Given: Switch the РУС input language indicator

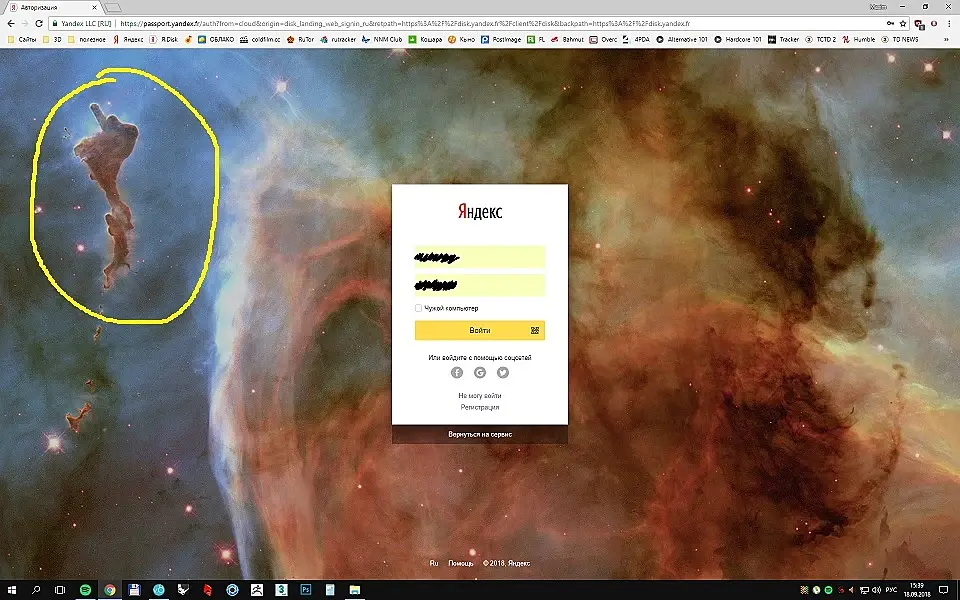Looking at the screenshot, I should click(891, 590).
